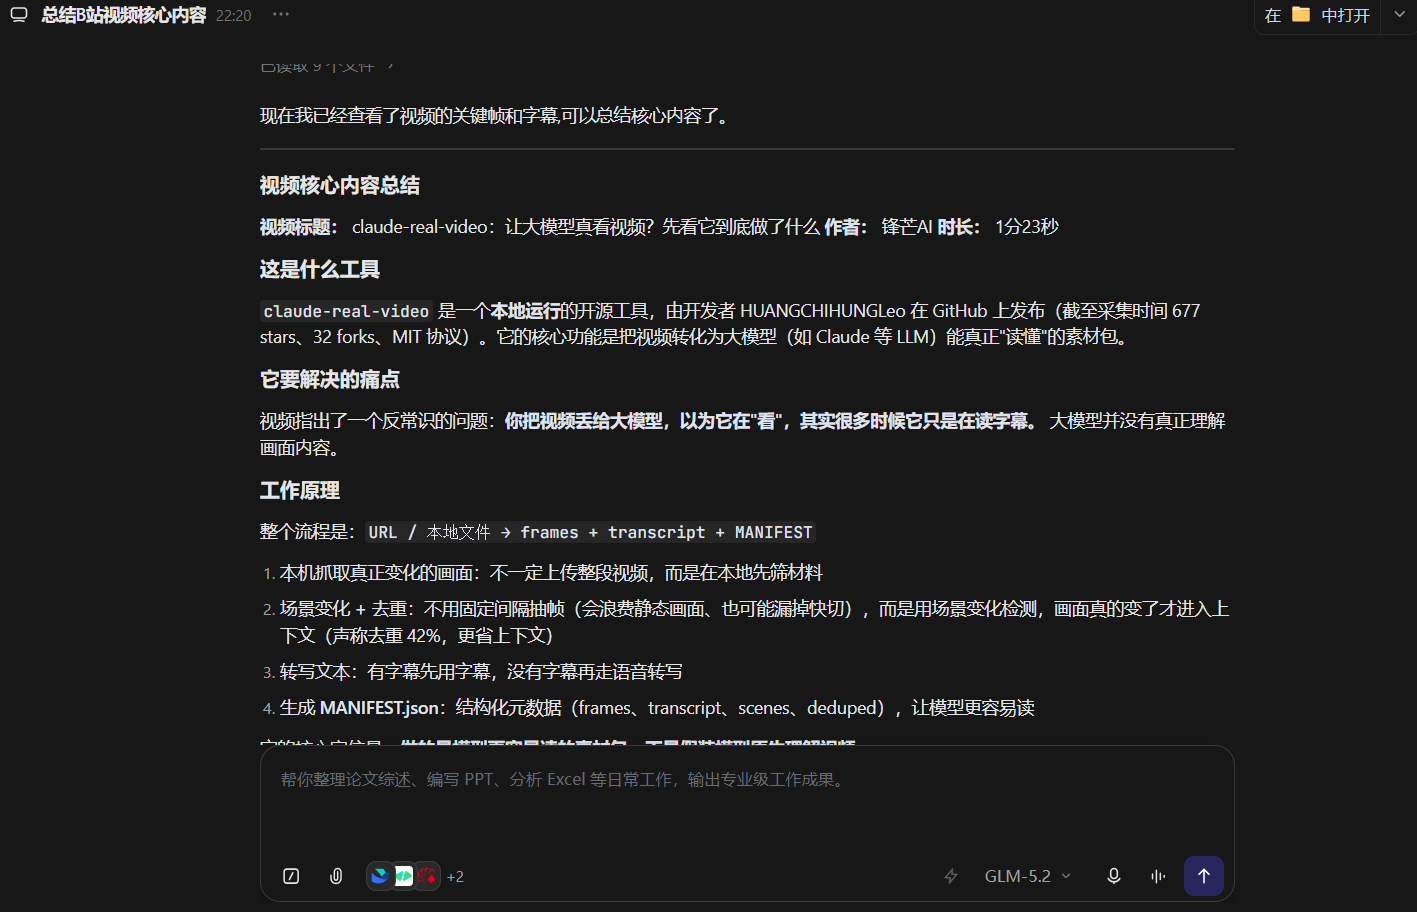Image resolution: width=1417 pixels, height=912 pixels.
Task: Toggle the lightning fast mode icon
Action: click(951, 876)
